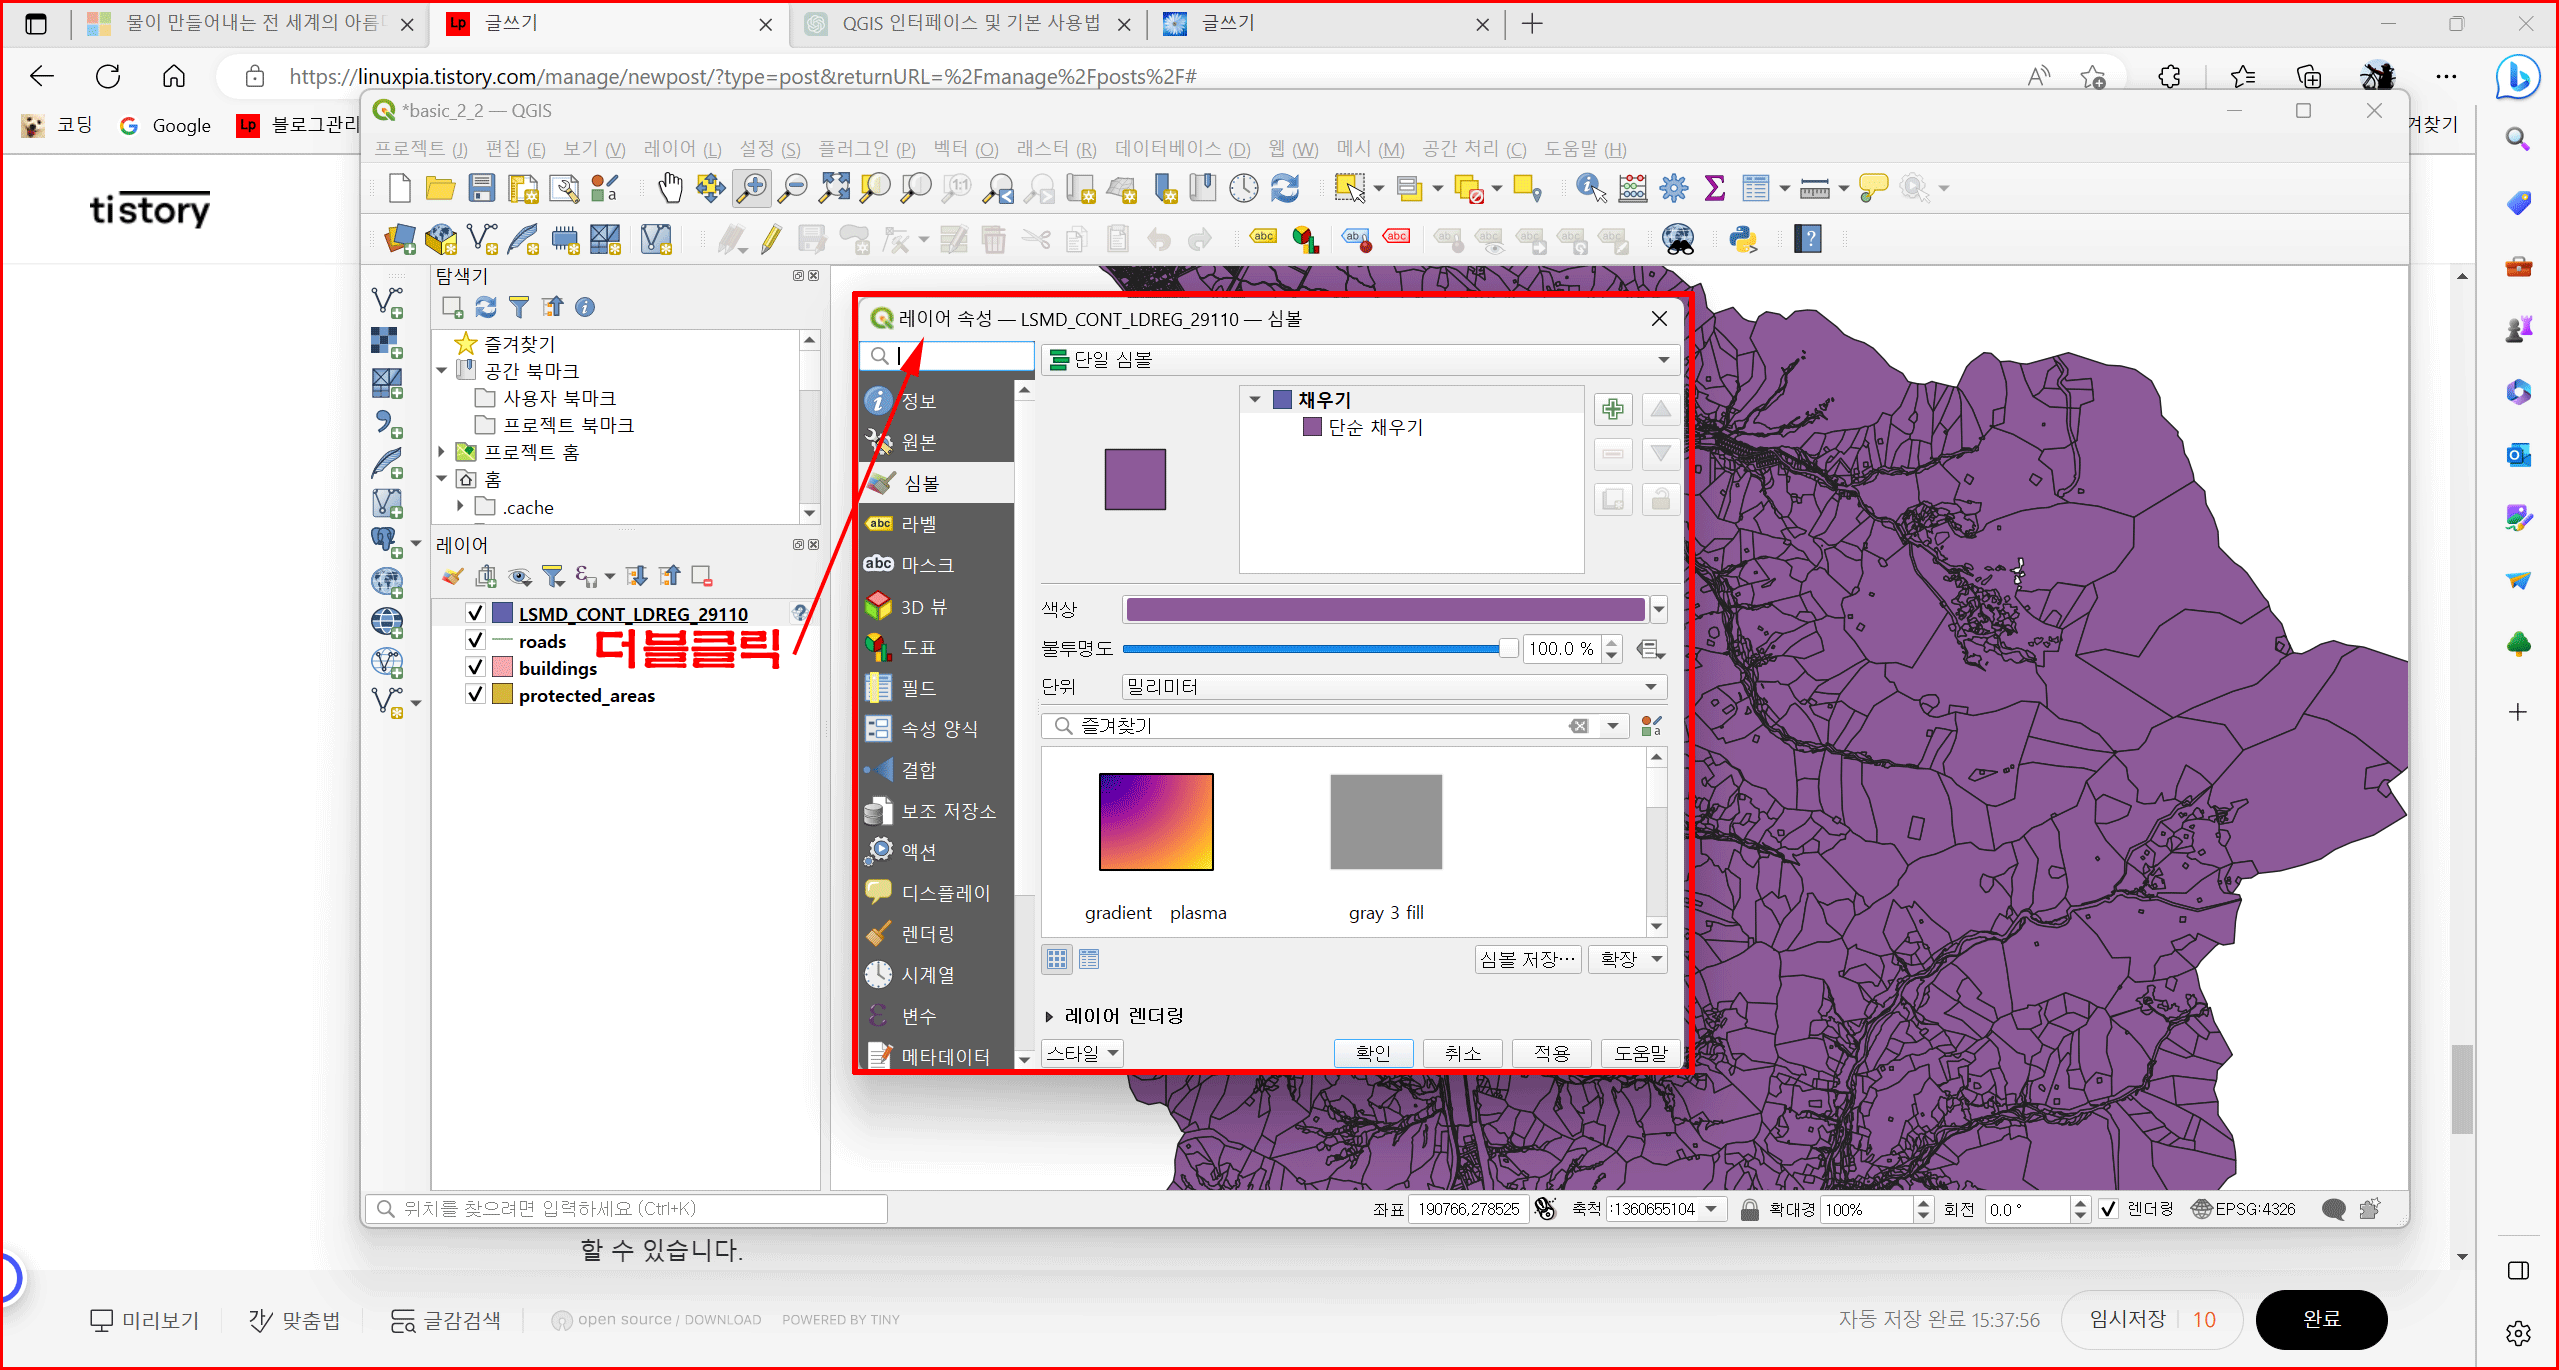Viewport: 2559px width, 1370px height.
Task: Click green plus add symbol layer button
Action: point(1612,409)
